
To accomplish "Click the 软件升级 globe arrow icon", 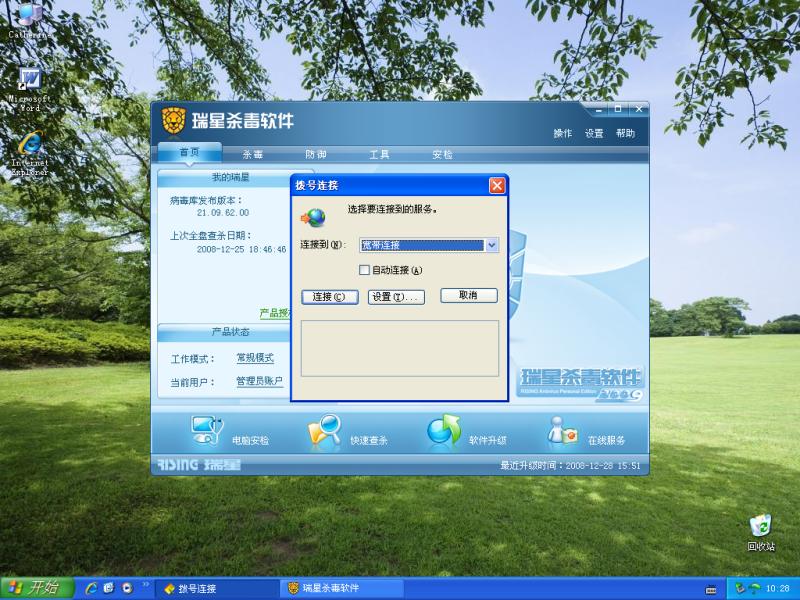I will (444, 432).
